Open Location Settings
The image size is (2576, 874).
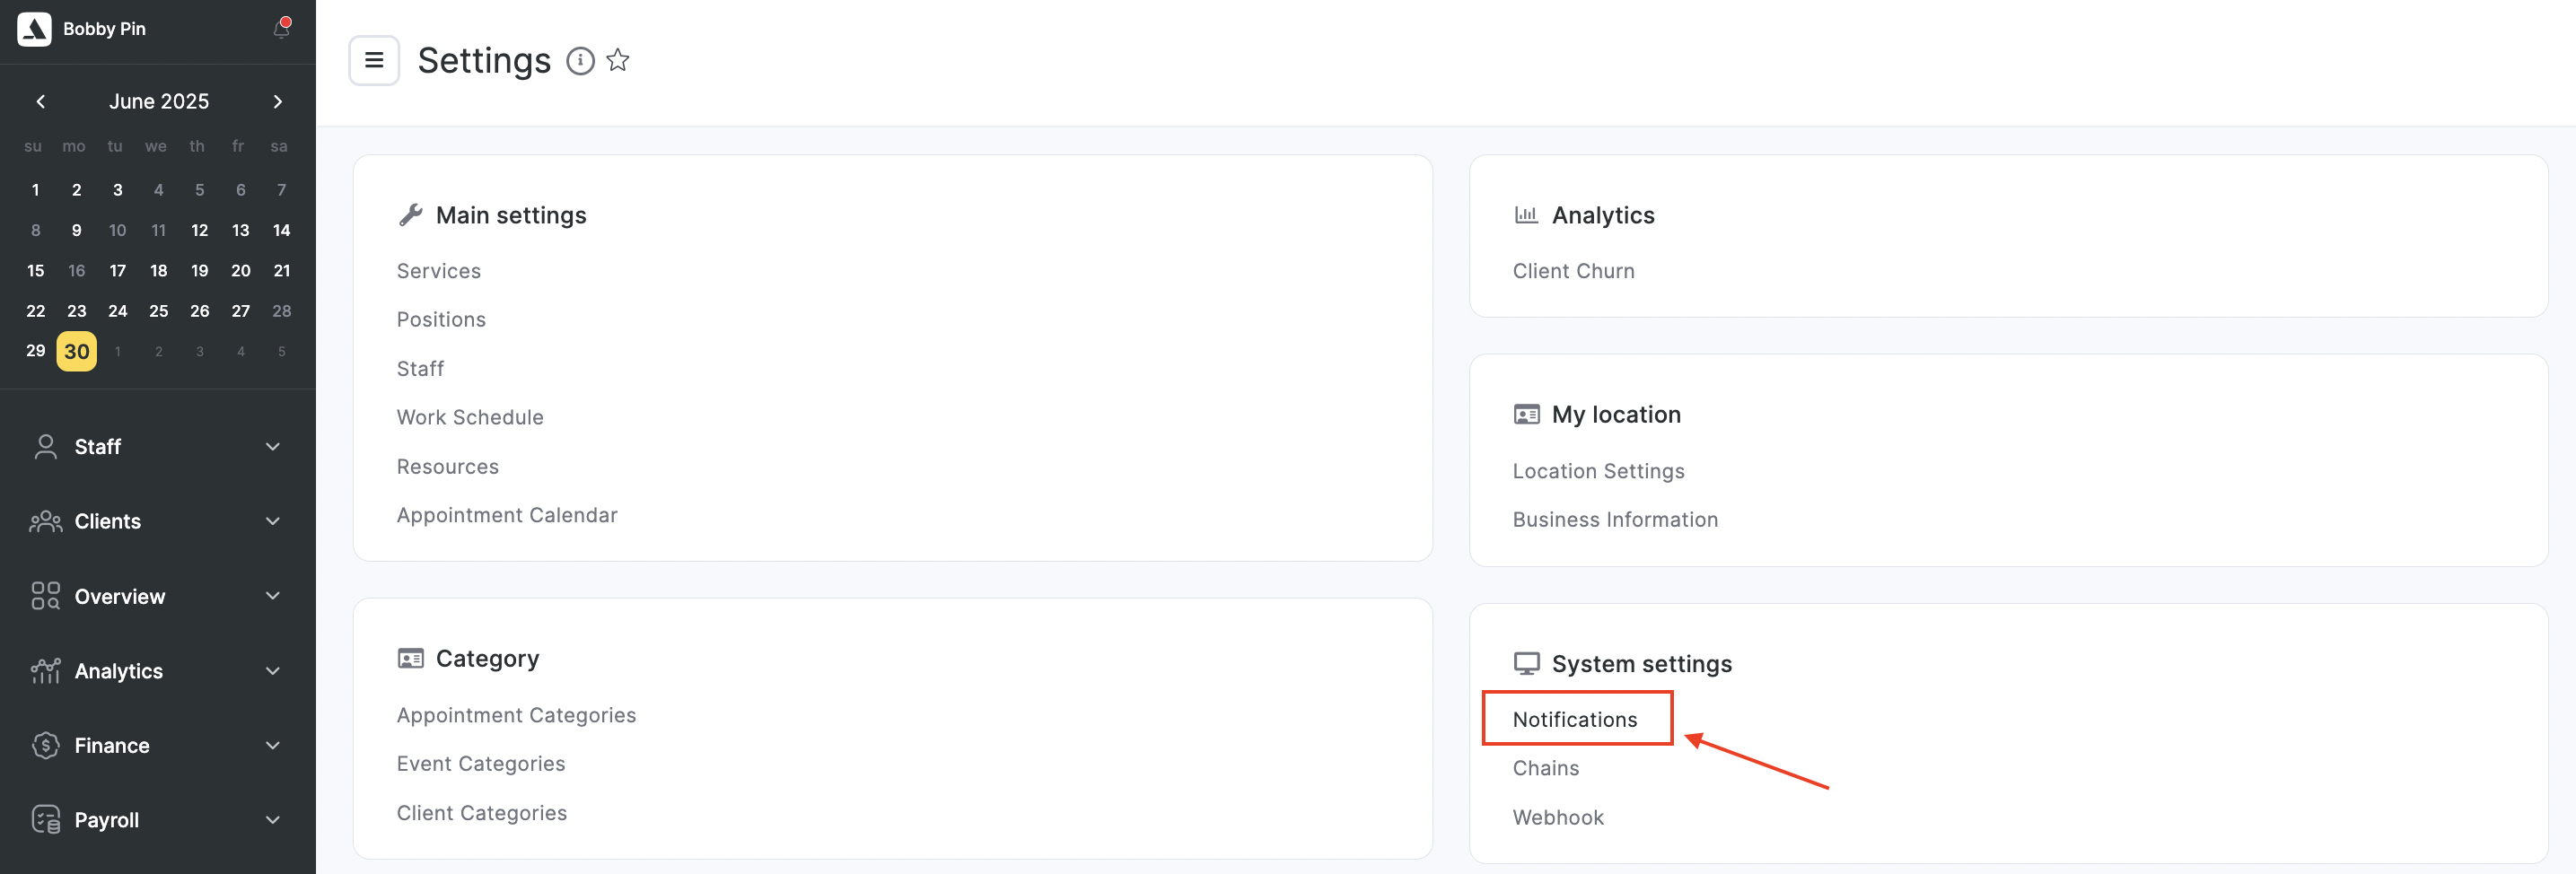1598,471
